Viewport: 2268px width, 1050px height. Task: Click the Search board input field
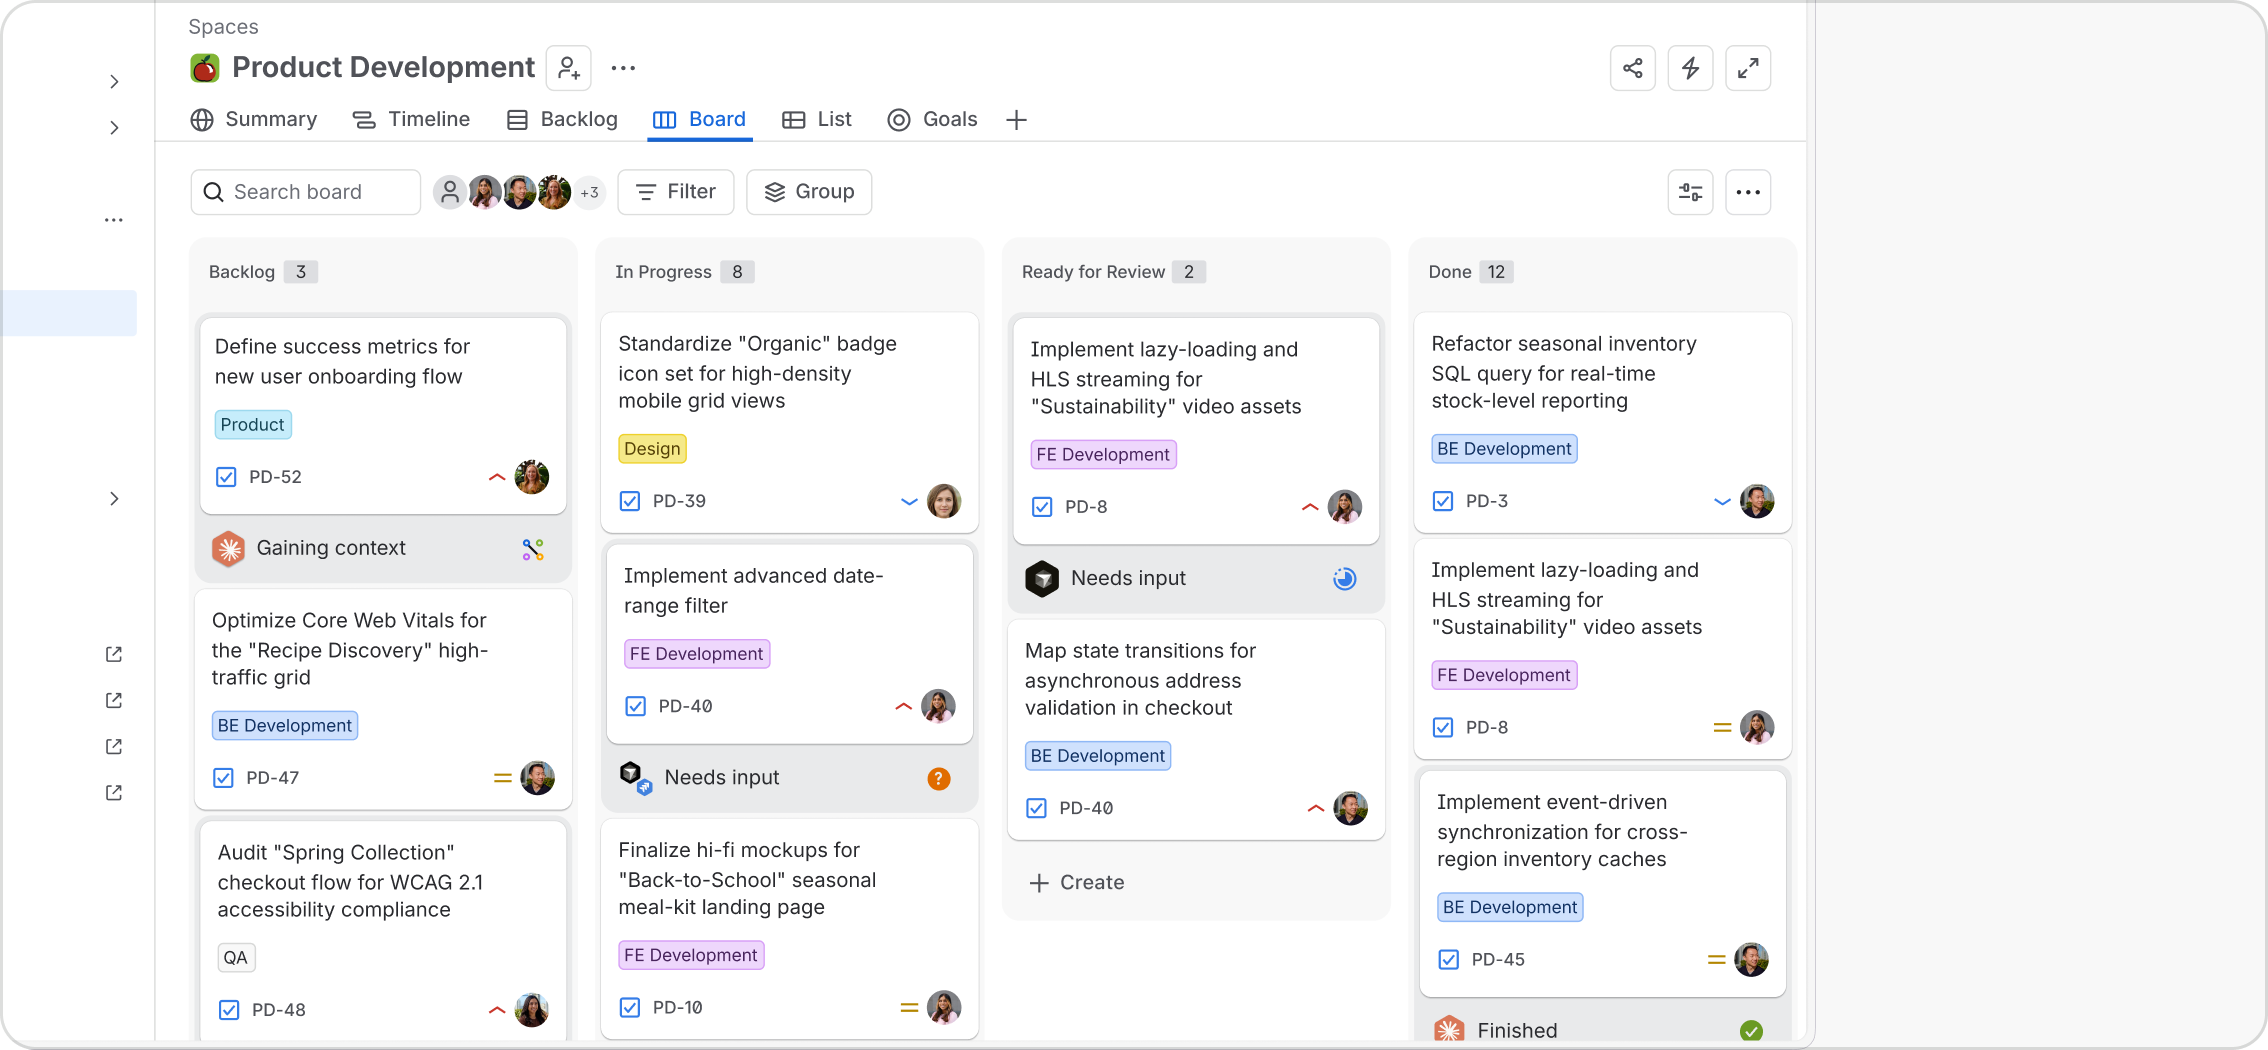pyautogui.click(x=306, y=192)
